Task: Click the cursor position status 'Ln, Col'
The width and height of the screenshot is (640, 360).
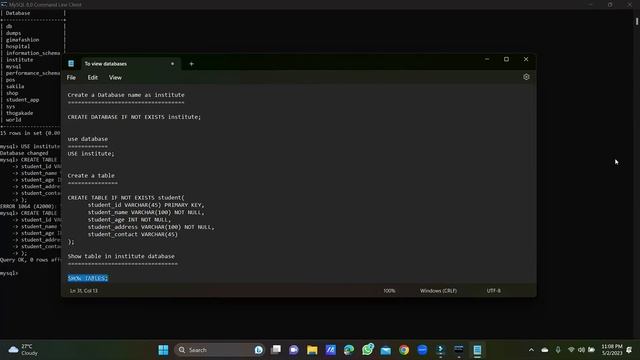Action: click(84, 291)
